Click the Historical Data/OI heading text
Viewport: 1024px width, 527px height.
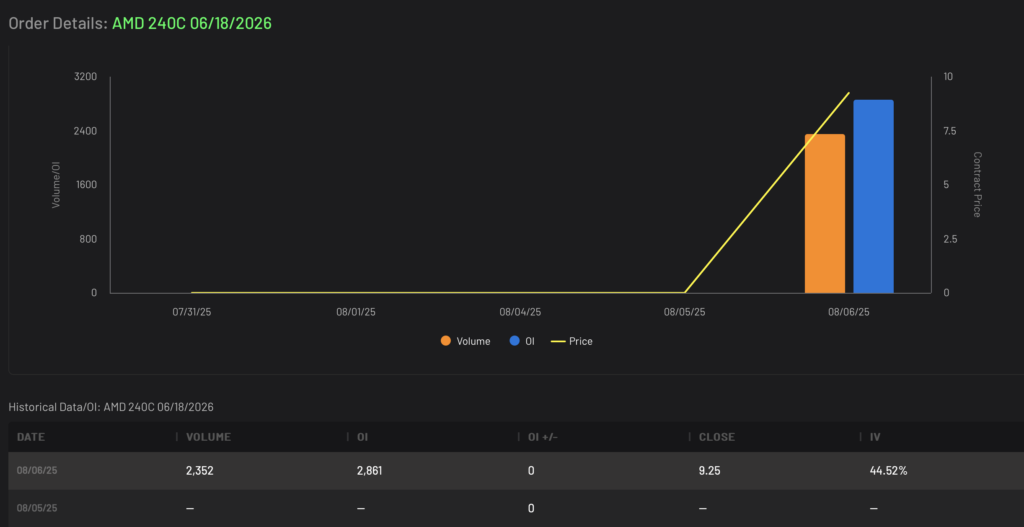click(x=111, y=407)
